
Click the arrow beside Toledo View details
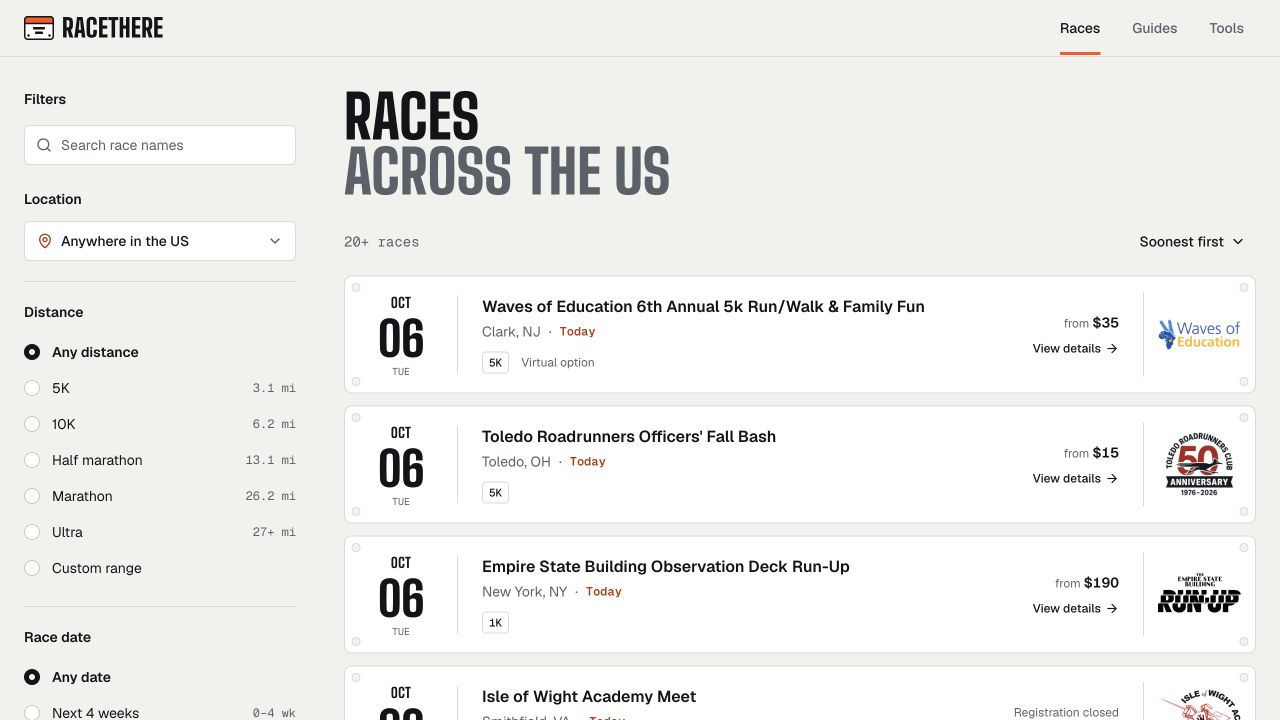point(1112,479)
